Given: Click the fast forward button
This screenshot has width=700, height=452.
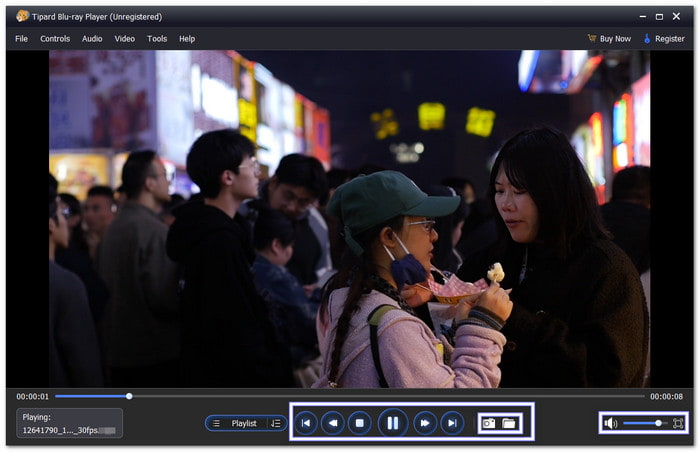Looking at the screenshot, I should point(424,423).
